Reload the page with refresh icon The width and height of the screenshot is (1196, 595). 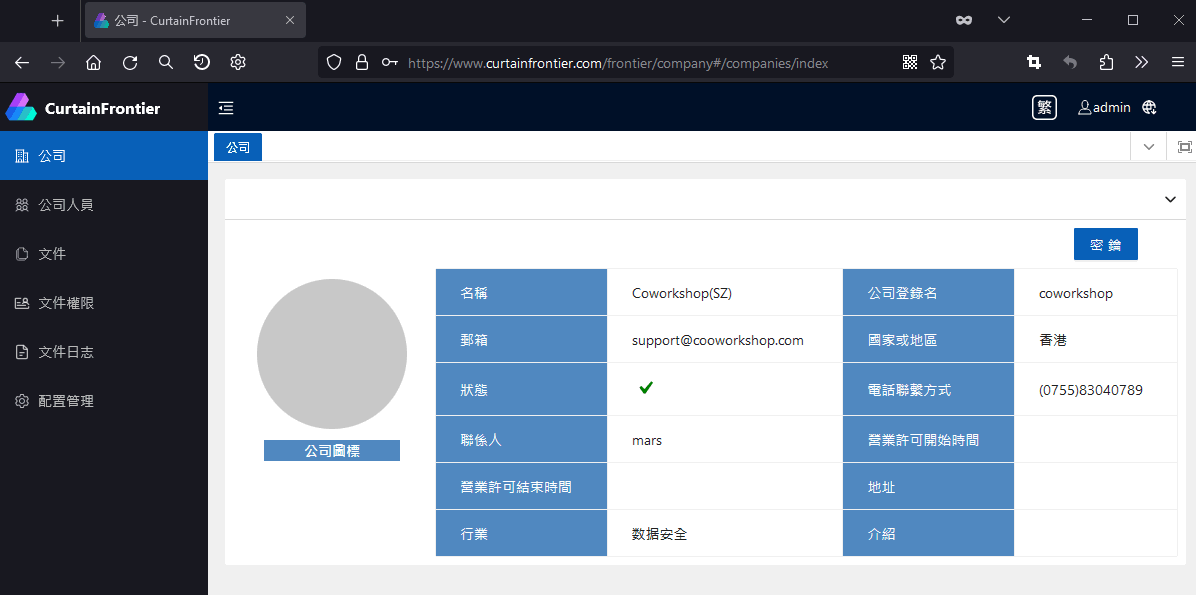[130, 63]
